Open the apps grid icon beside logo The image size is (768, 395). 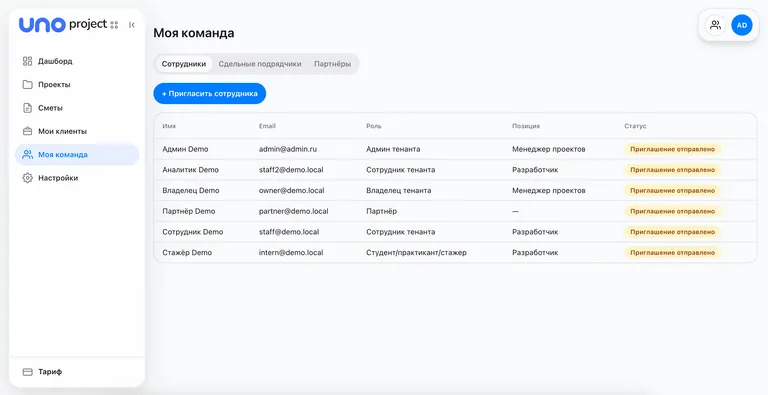[114, 25]
